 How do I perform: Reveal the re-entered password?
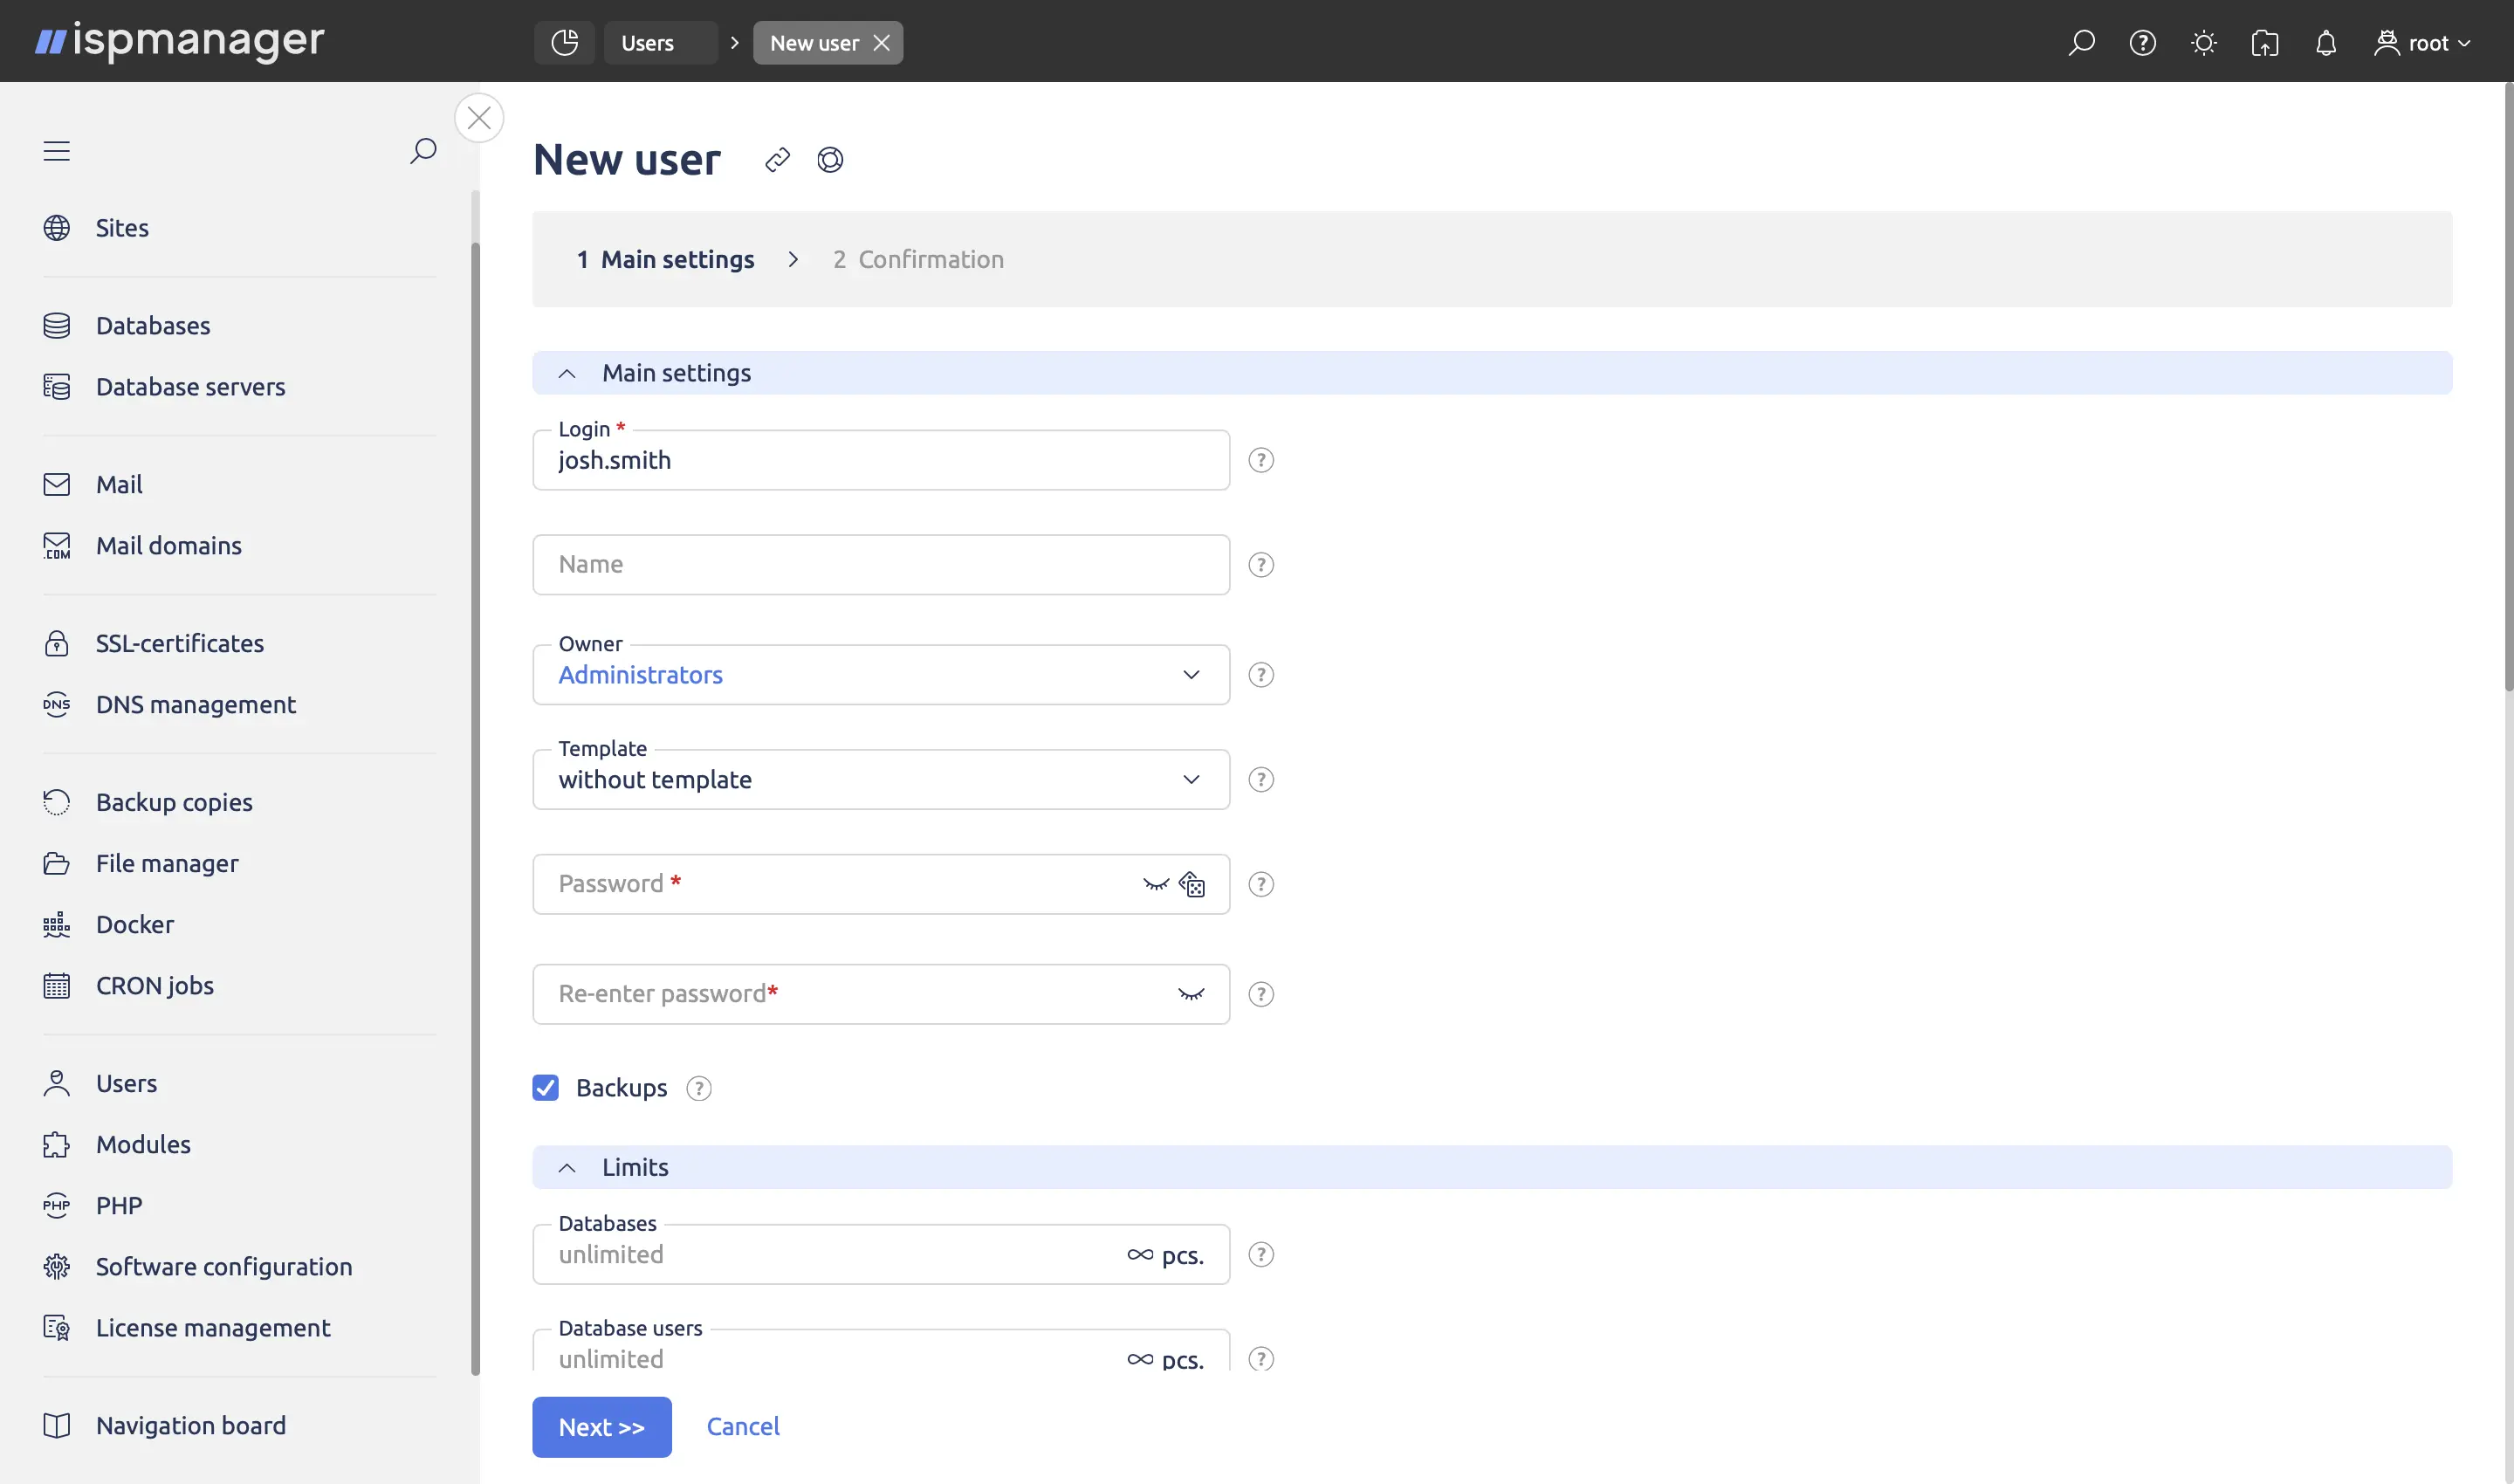(1191, 994)
